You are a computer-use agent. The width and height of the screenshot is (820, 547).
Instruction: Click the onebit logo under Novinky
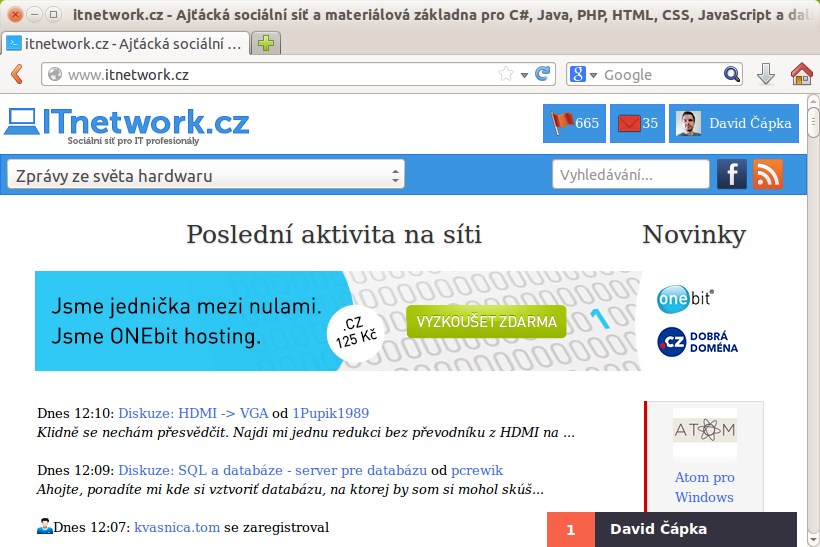[x=685, y=299]
